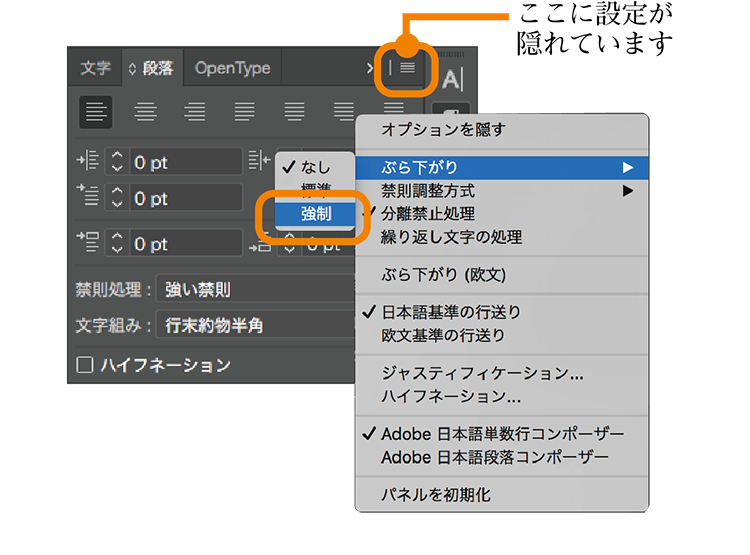Click the space before paragraph icon
This screenshot has width=750, height=555.
88,242
